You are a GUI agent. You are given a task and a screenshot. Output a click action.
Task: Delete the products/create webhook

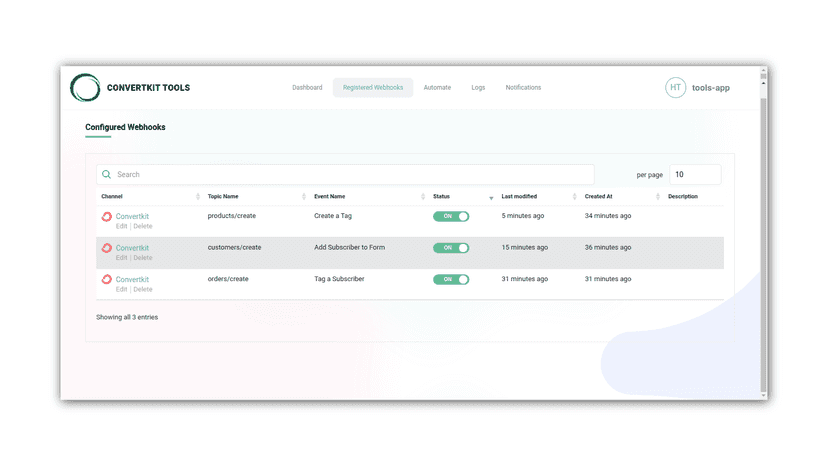point(143,226)
